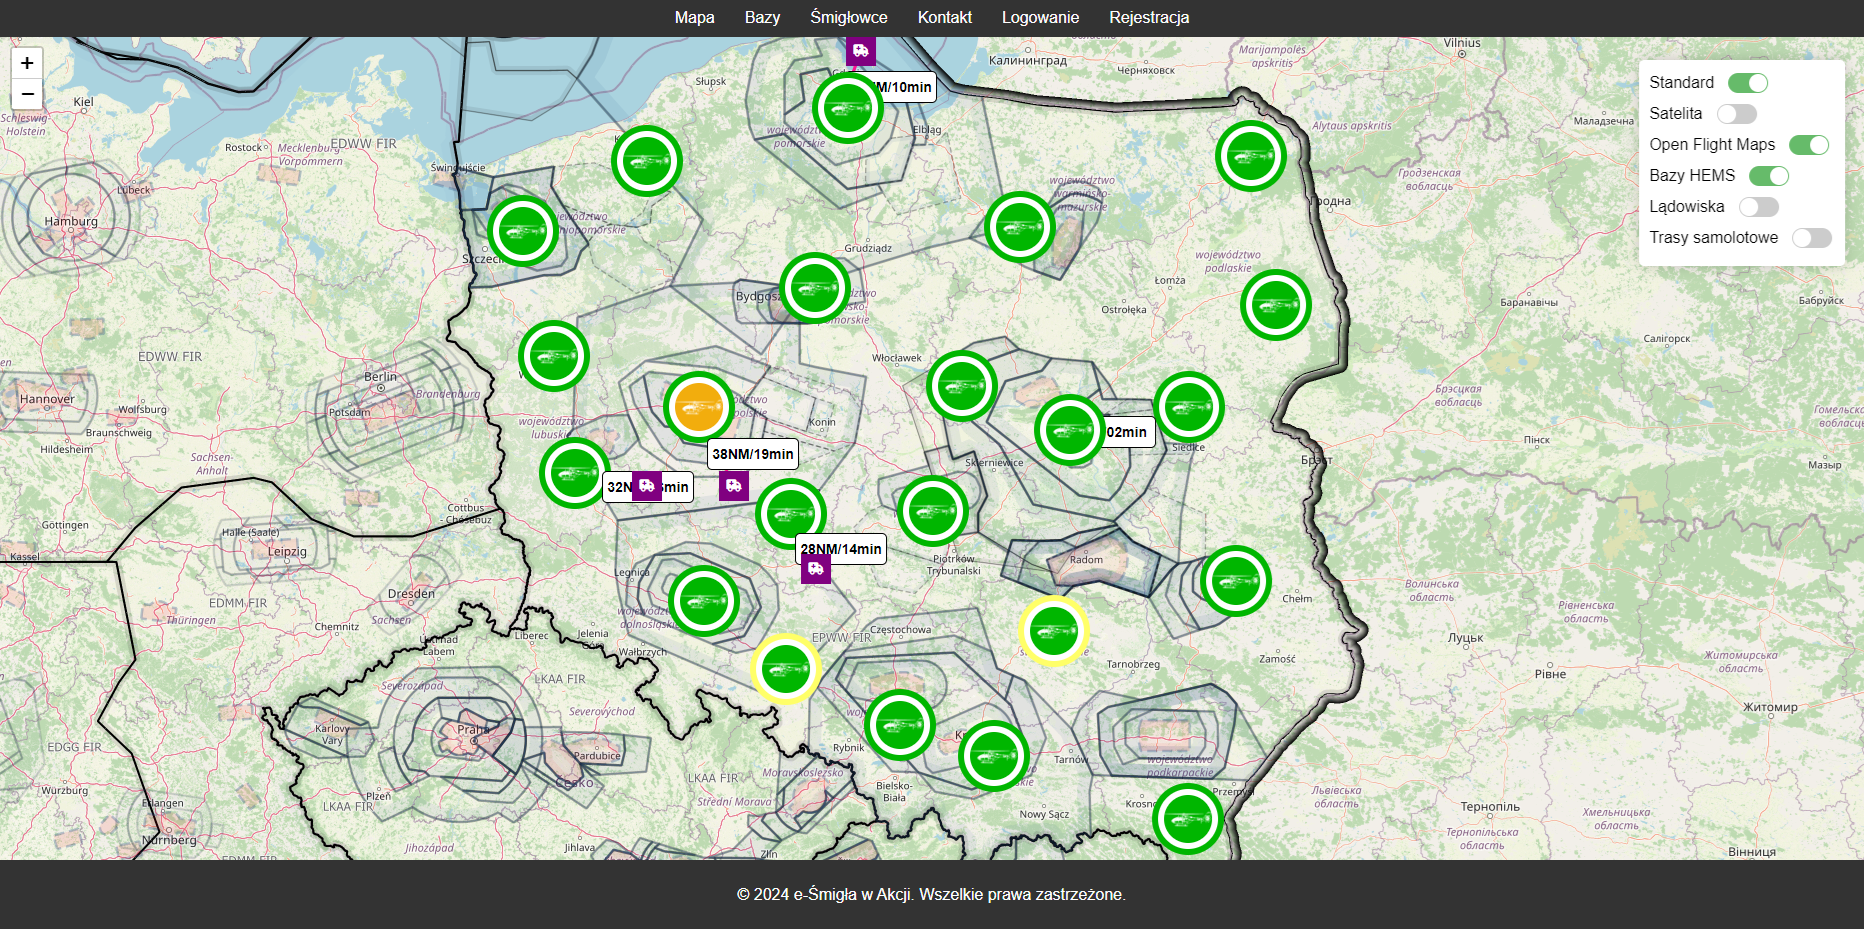Click the 38NM/19min distance label
Image resolution: width=1864 pixels, height=929 pixels.
pos(753,454)
